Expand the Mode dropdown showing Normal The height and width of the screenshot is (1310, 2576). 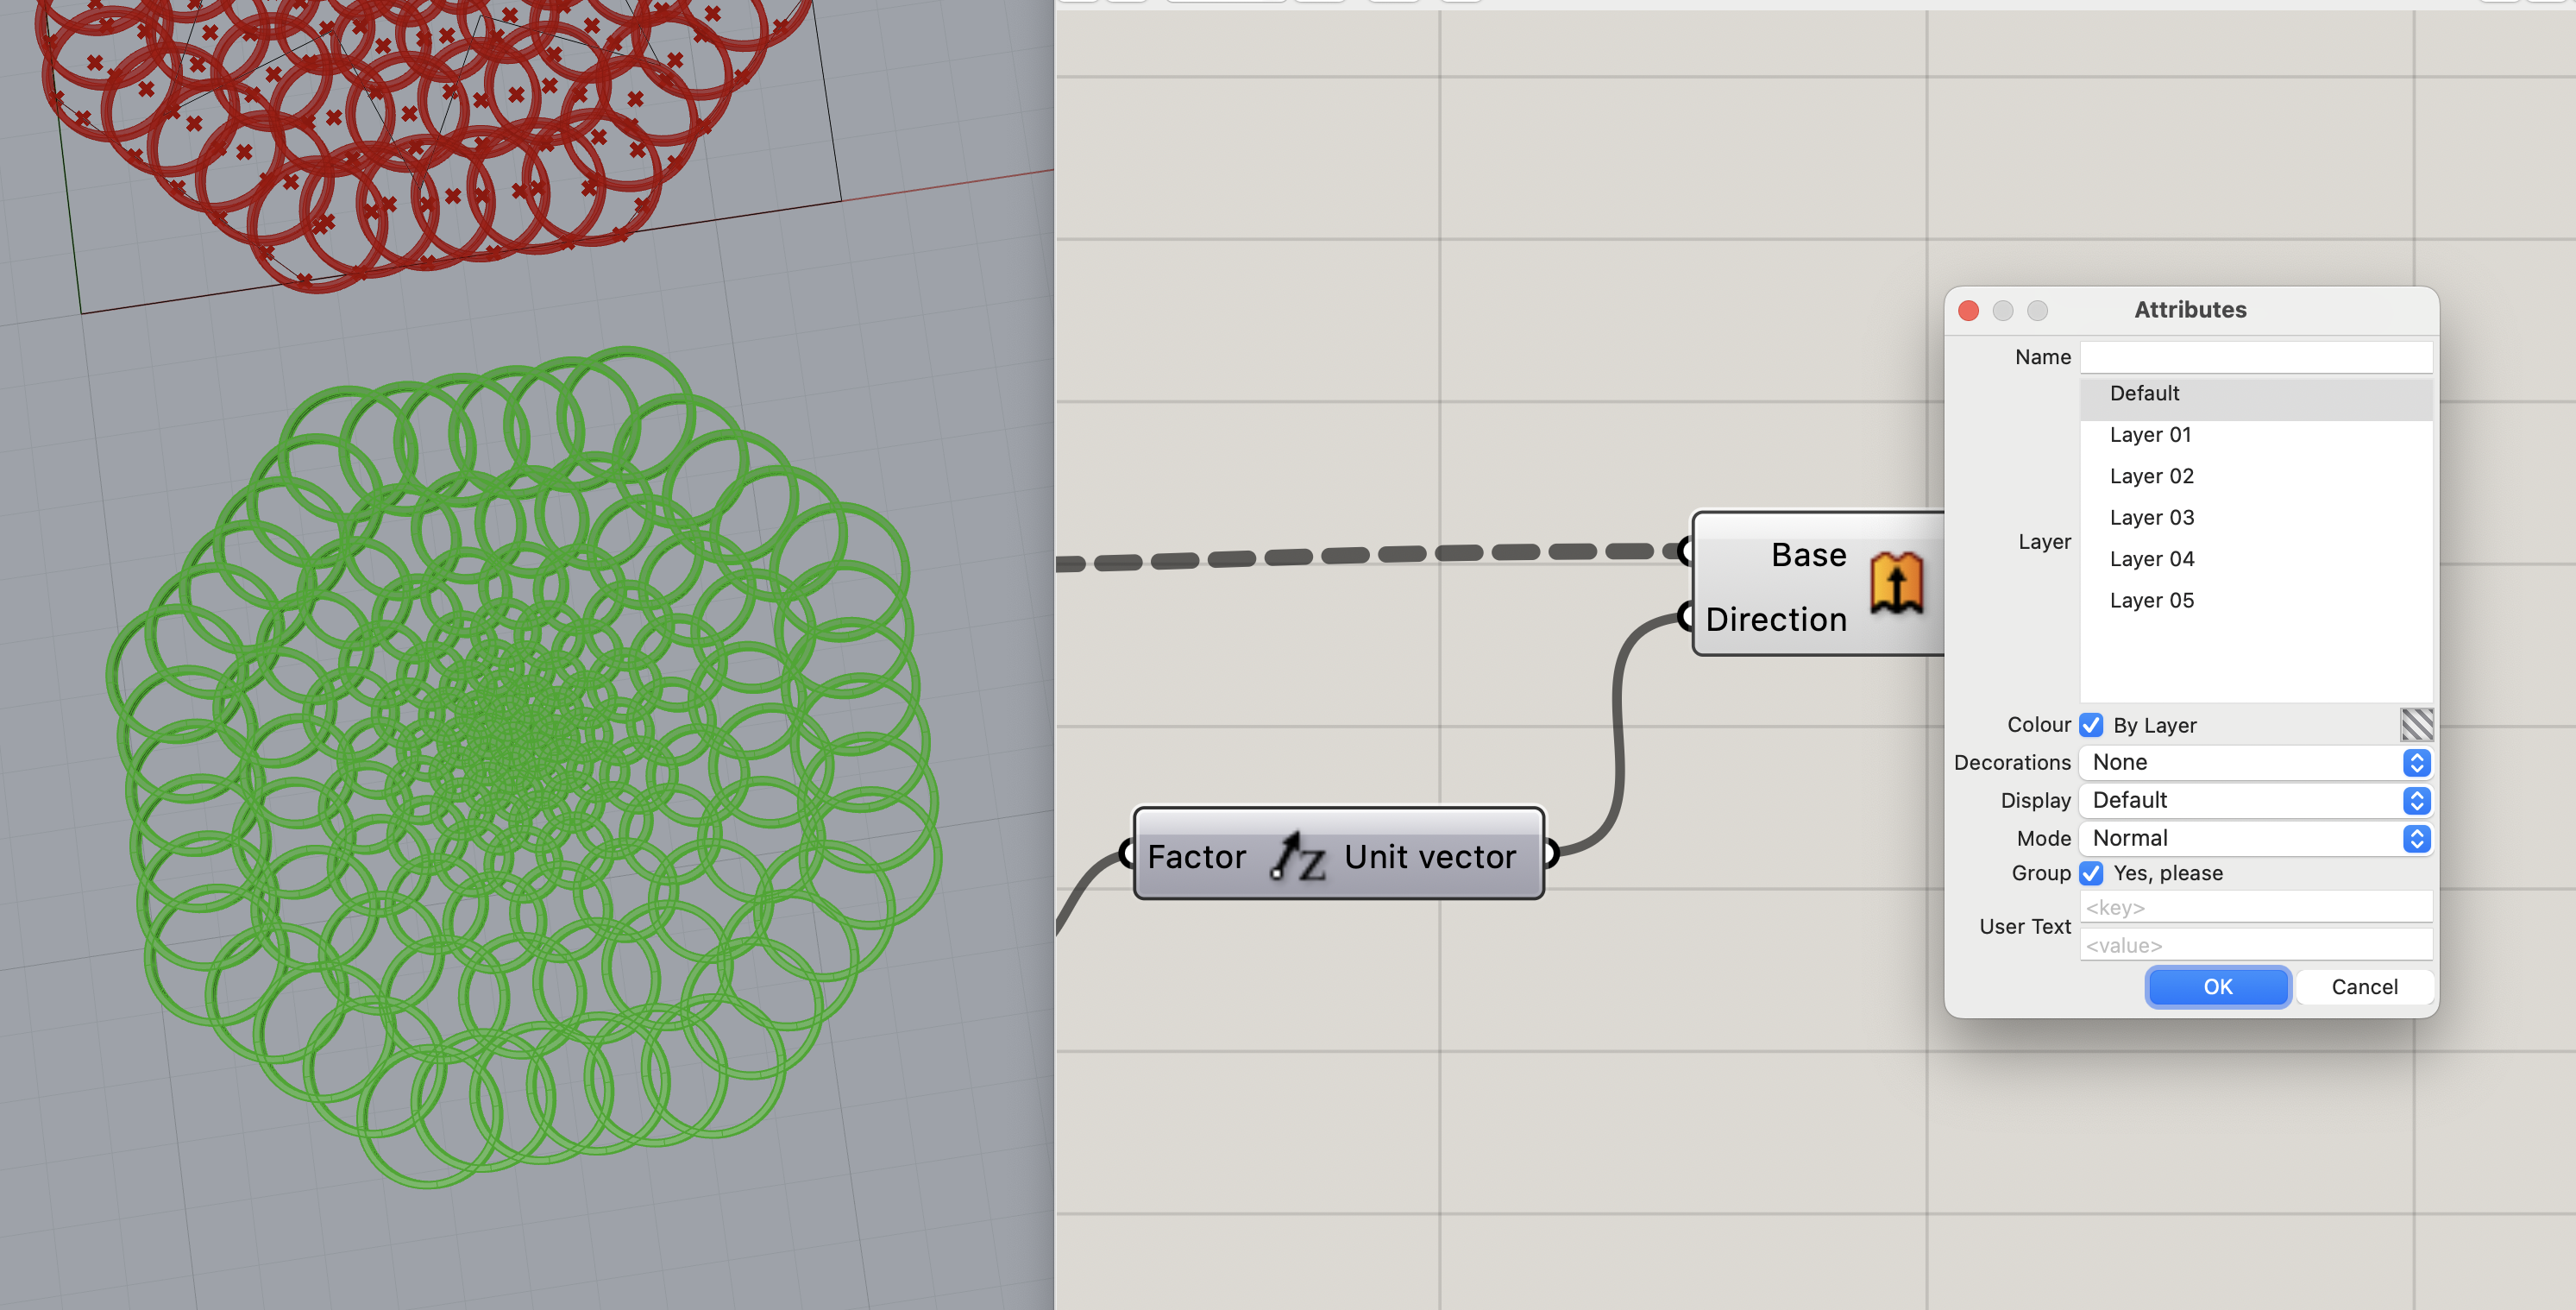[2255, 839]
